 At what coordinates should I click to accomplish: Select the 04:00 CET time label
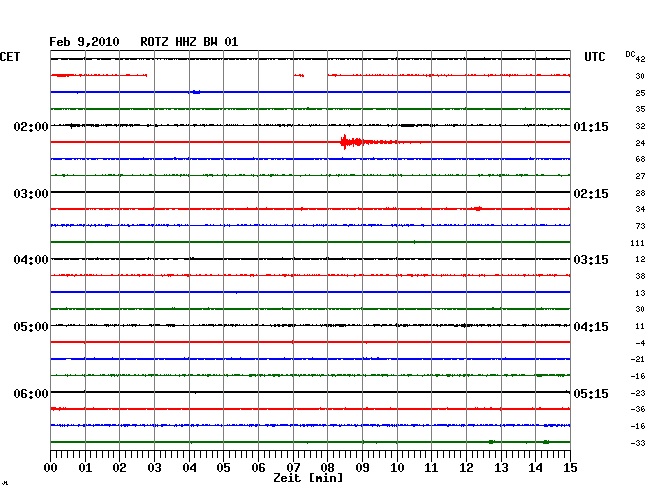pyautogui.click(x=31, y=260)
